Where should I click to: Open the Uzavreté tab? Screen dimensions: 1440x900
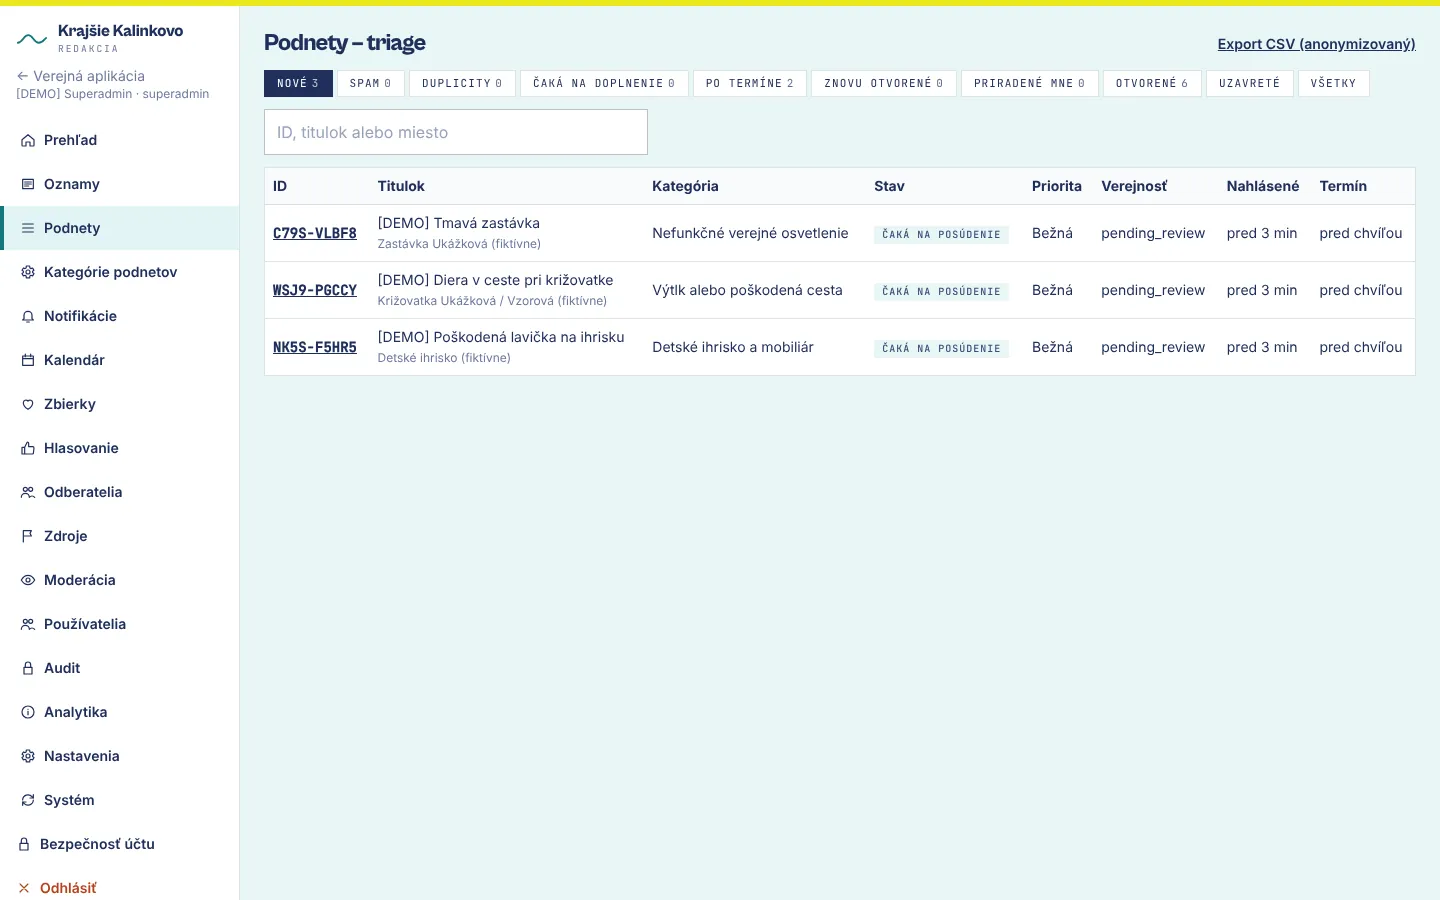(1250, 83)
